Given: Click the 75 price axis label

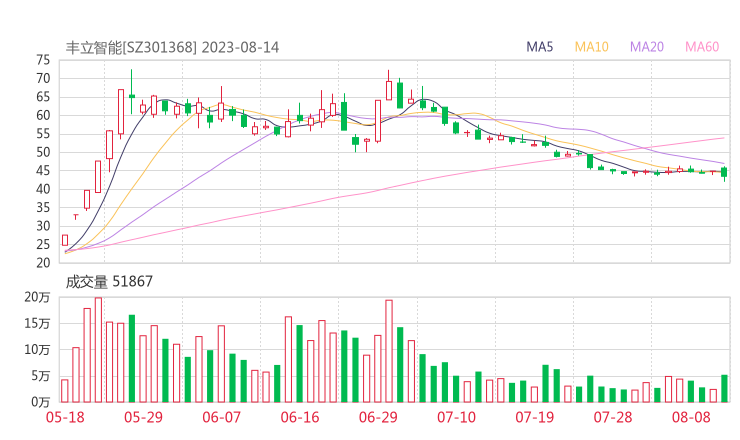Looking at the screenshot, I should pyautogui.click(x=43, y=60).
